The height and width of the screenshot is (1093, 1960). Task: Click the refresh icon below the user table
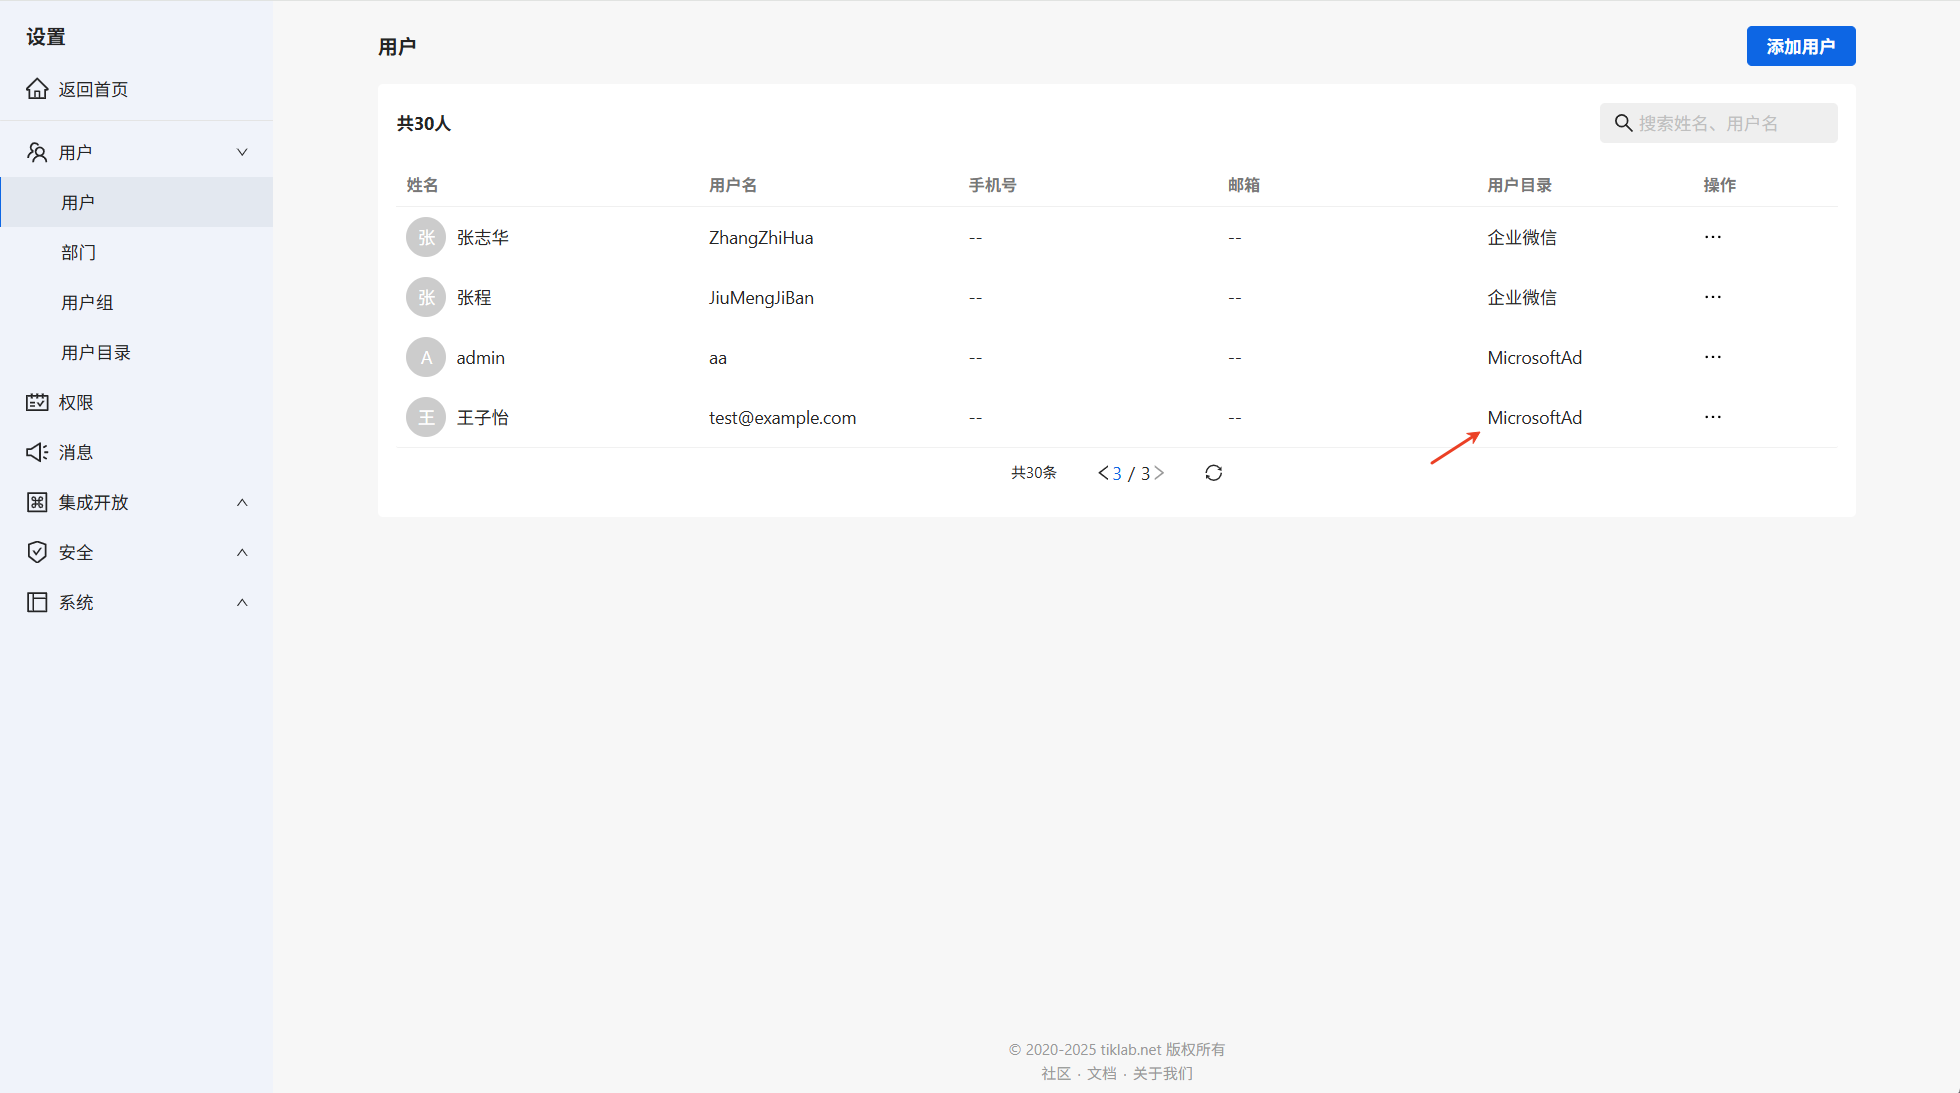click(1213, 473)
